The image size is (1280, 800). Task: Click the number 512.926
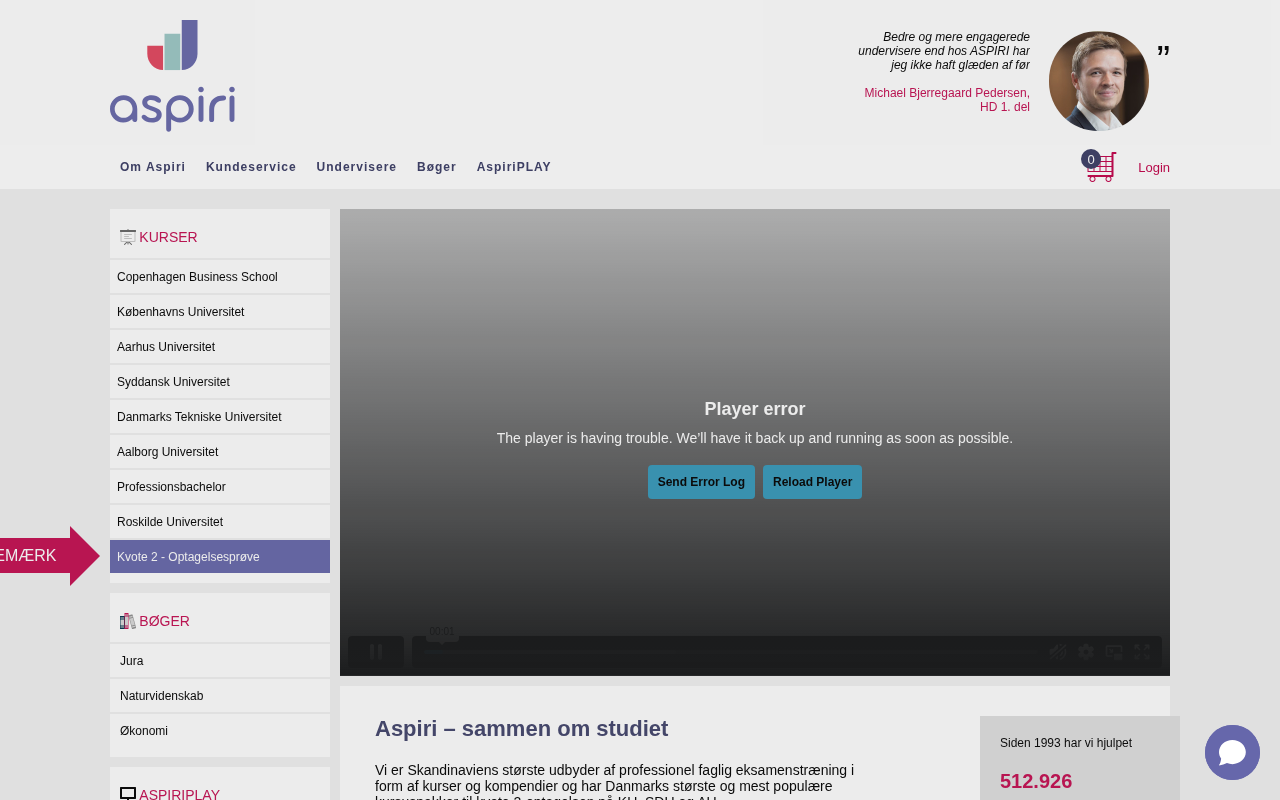pyautogui.click(x=1036, y=781)
